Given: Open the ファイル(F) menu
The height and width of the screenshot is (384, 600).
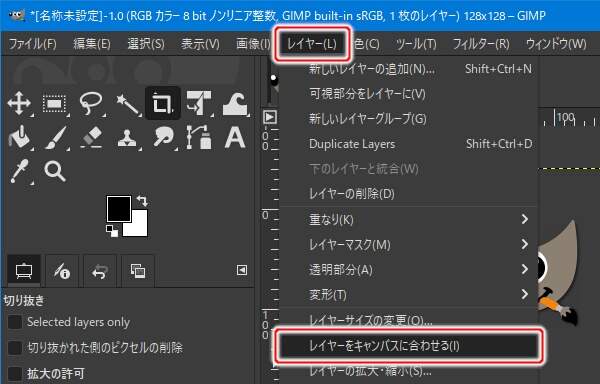Looking at the screenshot, I should point(32,44).
